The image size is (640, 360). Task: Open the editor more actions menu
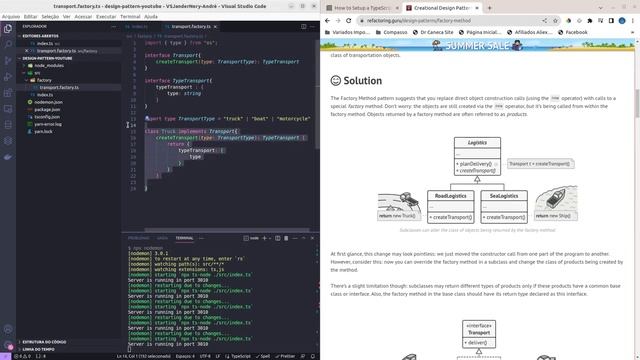click(313, 27)
